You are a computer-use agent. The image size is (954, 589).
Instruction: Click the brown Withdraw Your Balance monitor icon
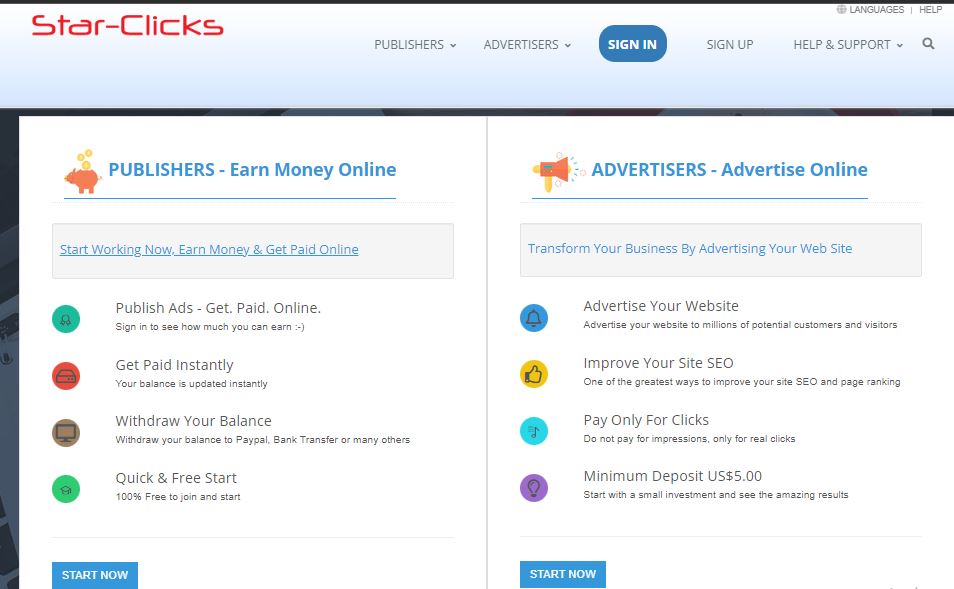pyautogui.click(x=66, y=433)
